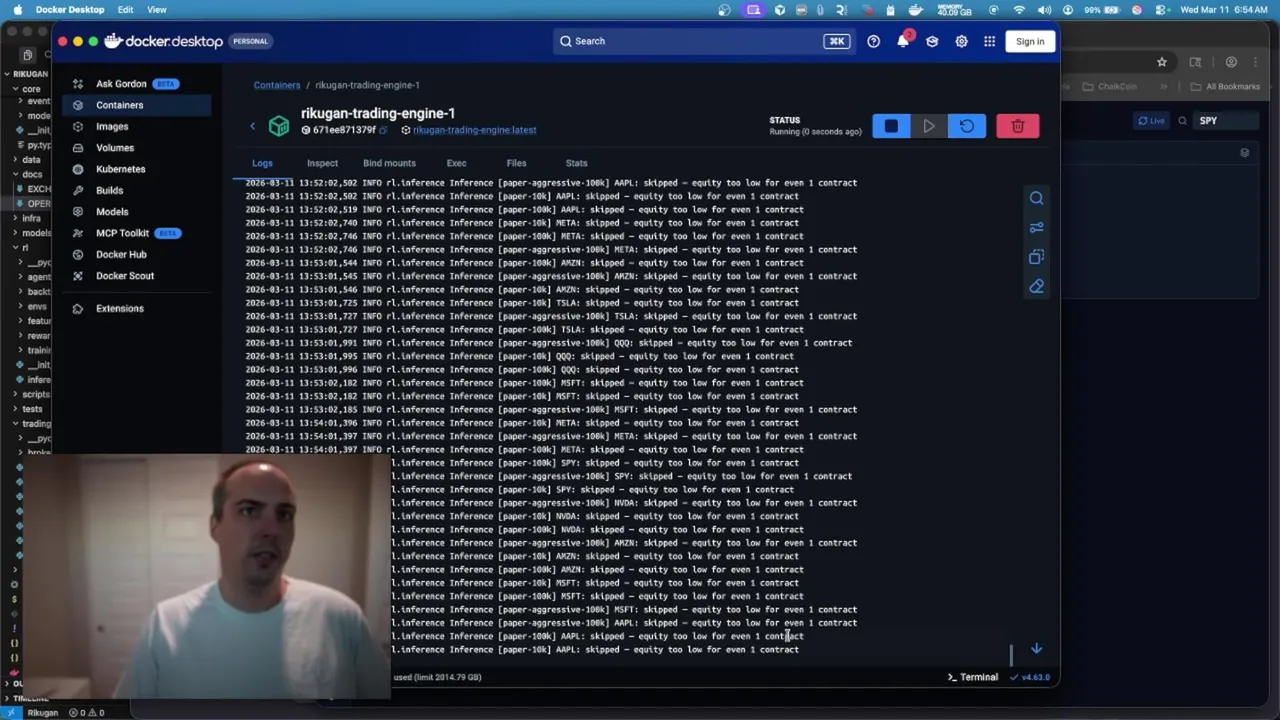The width and height of the screenshot is (1280, 720).
Task: Switch to the Exec tab
Action: coord(456,163)
